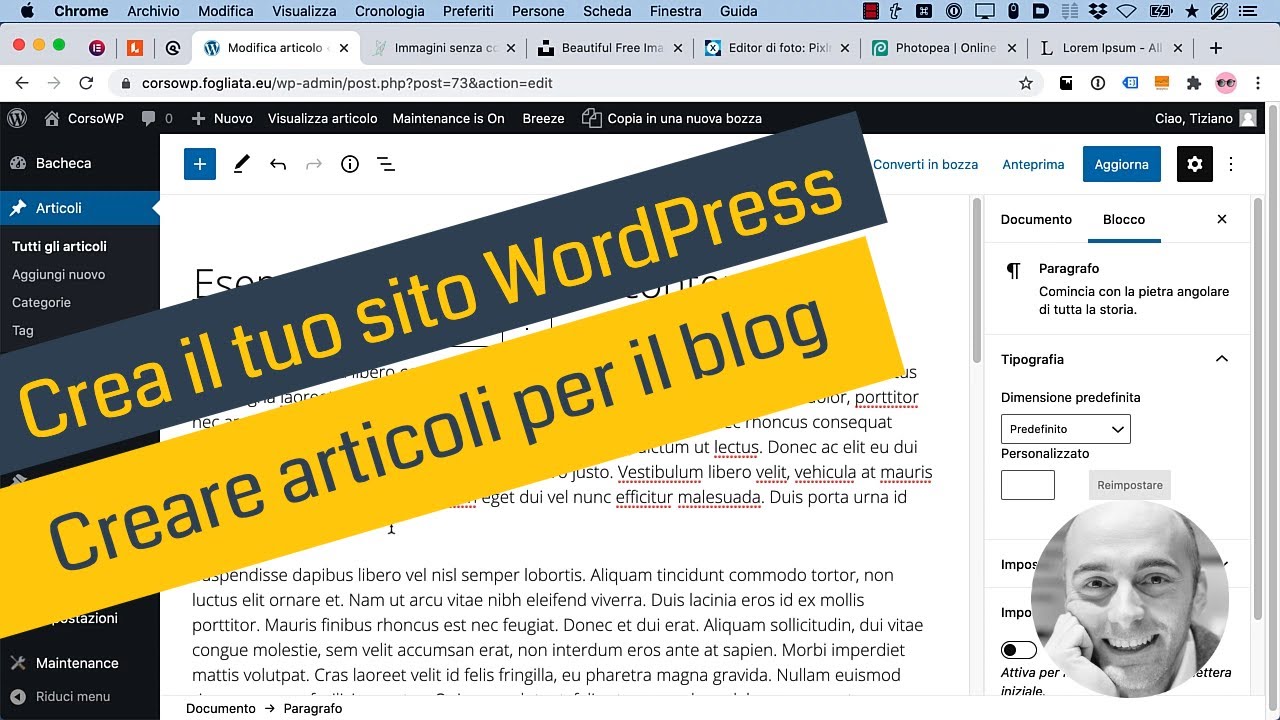1280x720 pixels.
Task: Switch to Editor di foto Pixlr tab
Action: click(x=777, y=48)
